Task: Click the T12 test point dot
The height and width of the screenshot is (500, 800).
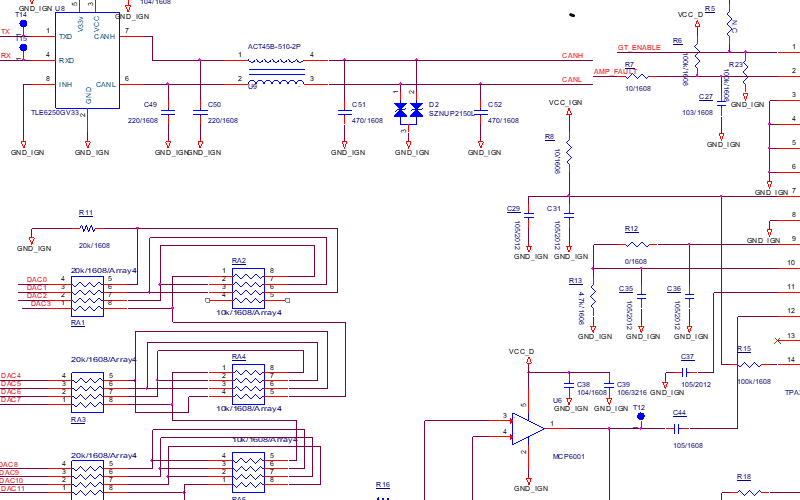Action: tap(641, 418)
